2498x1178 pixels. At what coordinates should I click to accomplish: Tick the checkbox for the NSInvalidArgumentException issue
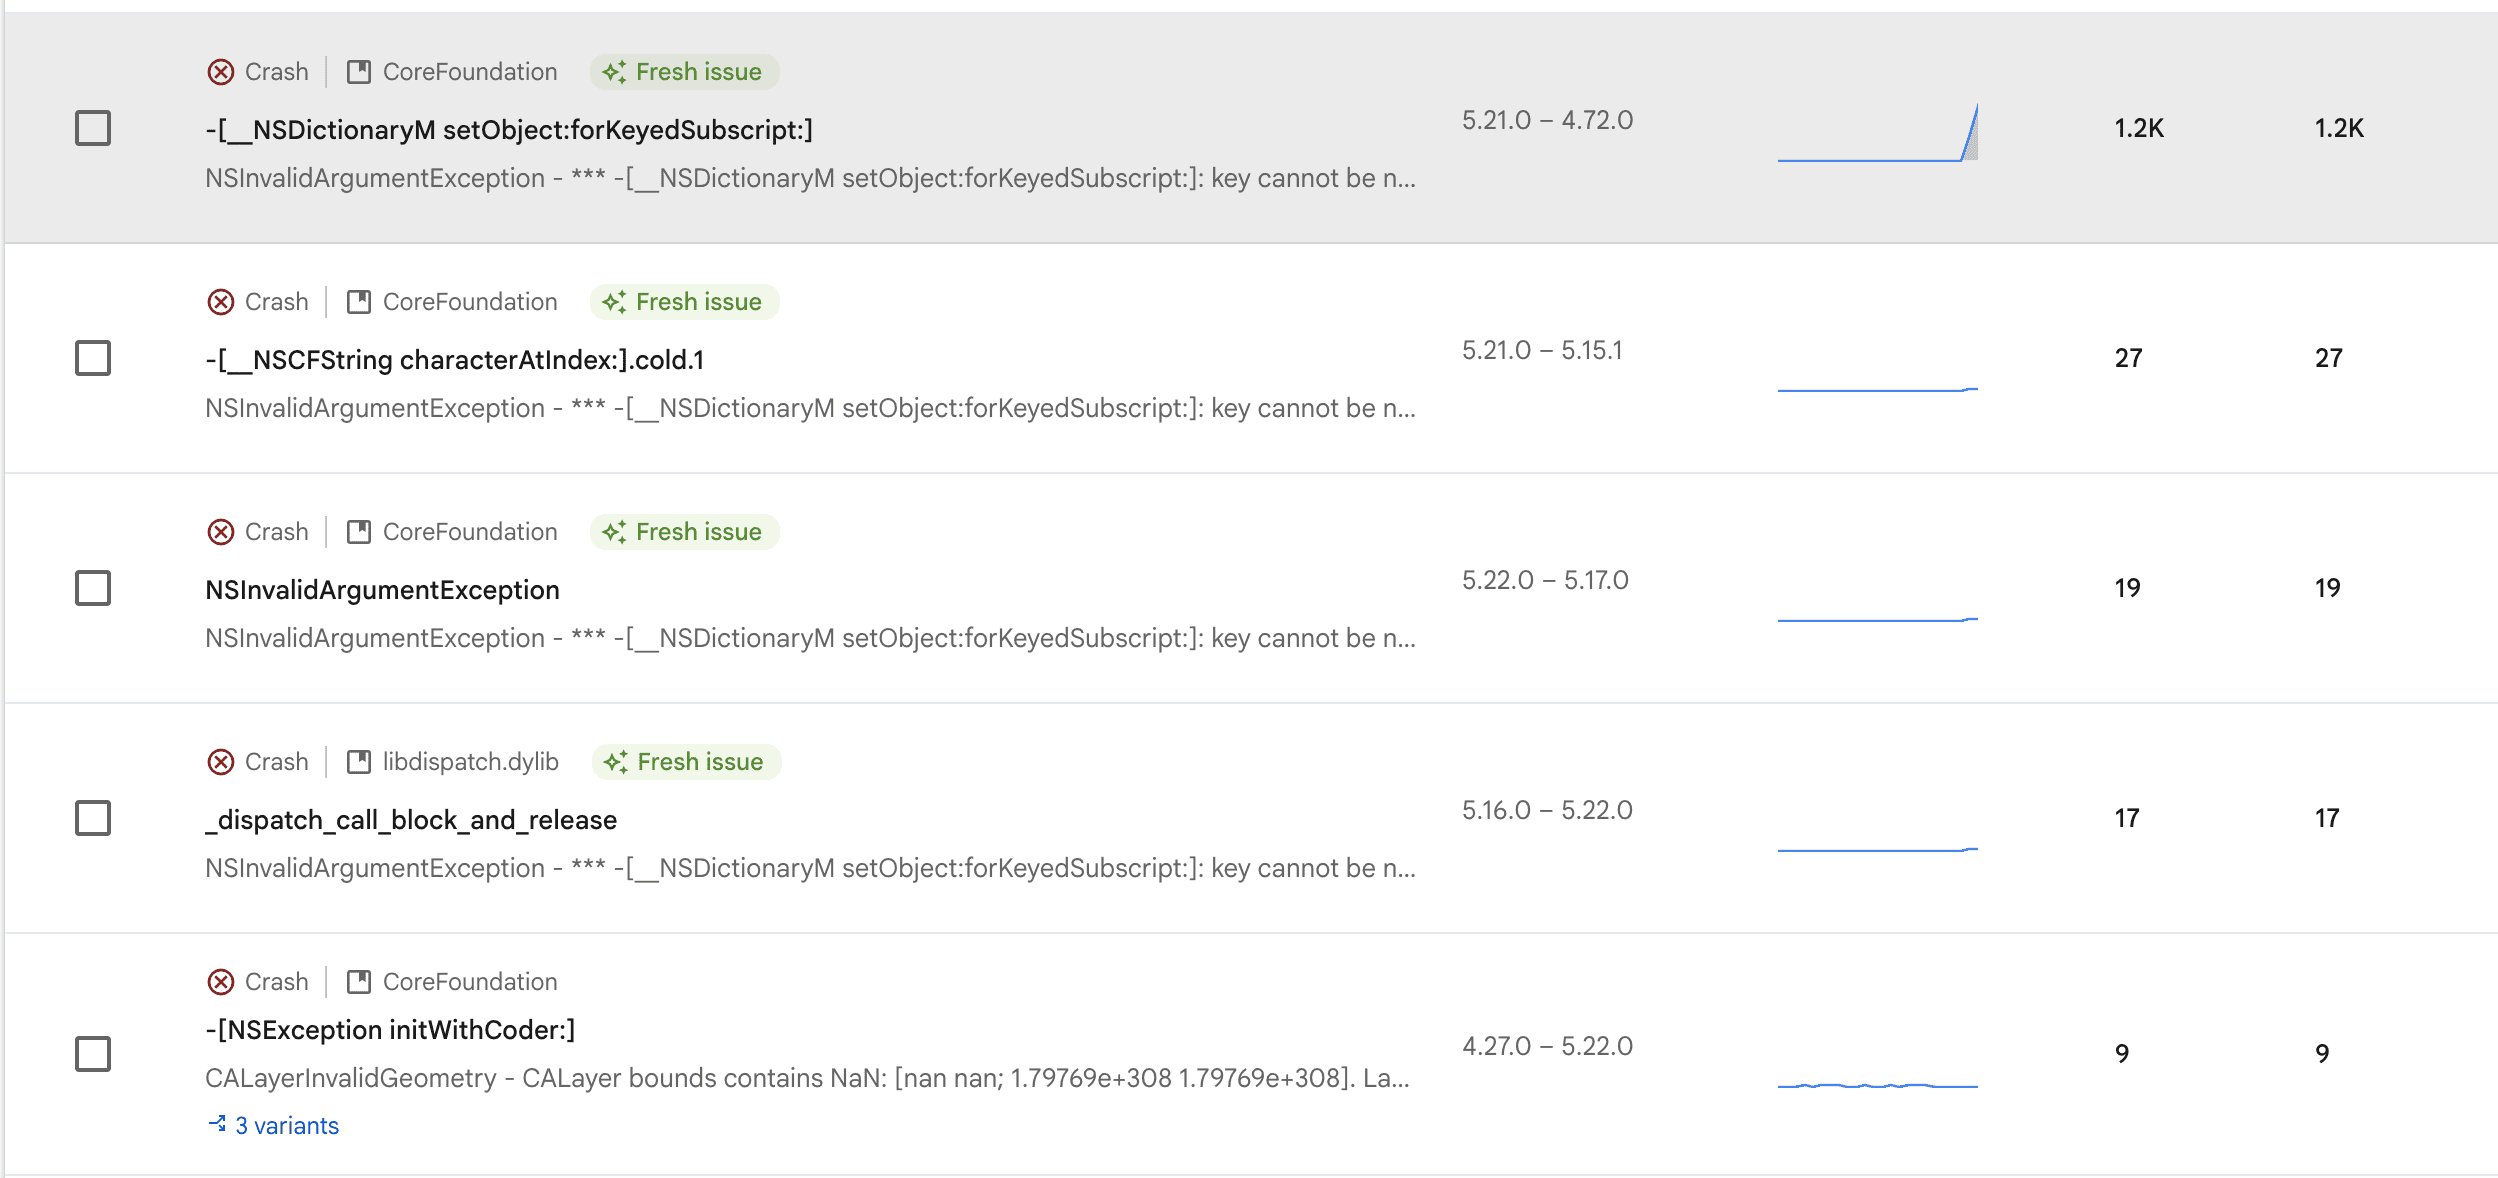[x=93, y=588]
